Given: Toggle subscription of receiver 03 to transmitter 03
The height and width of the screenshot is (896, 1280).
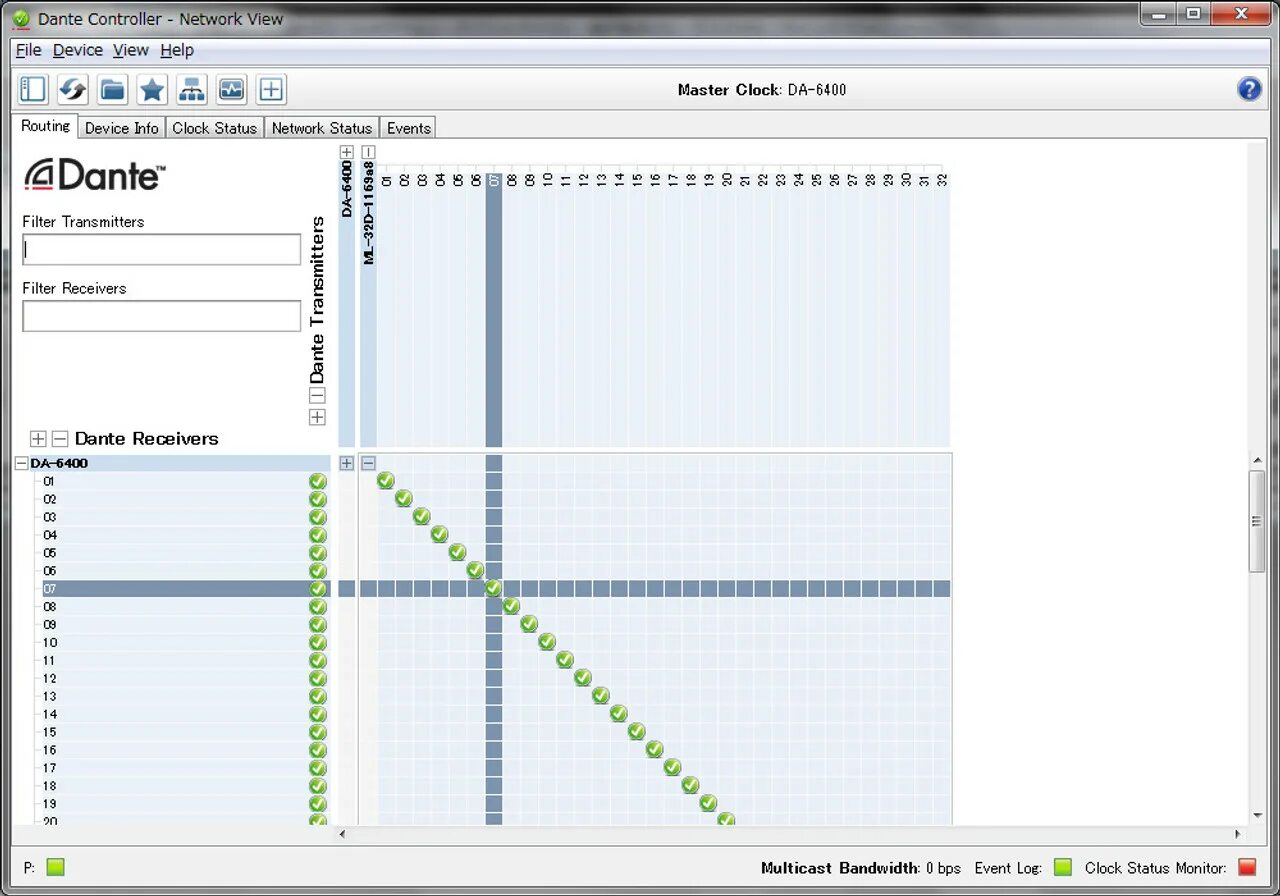Looking at the screenshot, I should point(422,517).
